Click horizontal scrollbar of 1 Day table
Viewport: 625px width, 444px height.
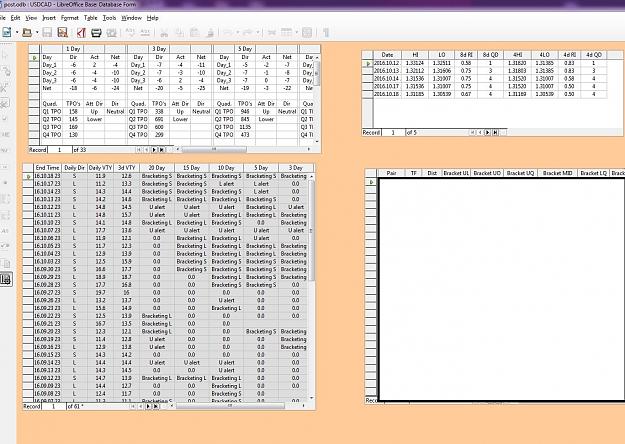pyautogui.click(x=214, y=149)
